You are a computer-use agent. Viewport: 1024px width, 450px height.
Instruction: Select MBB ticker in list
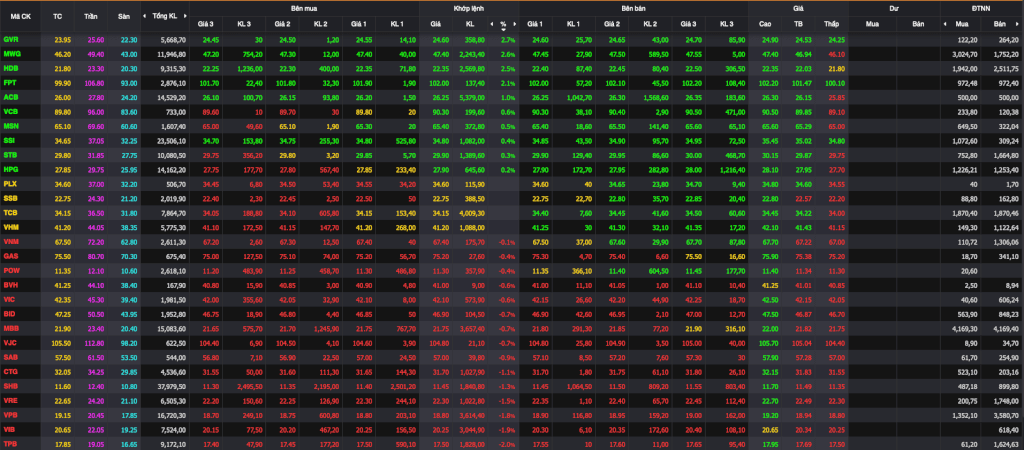tap(10, 328)
